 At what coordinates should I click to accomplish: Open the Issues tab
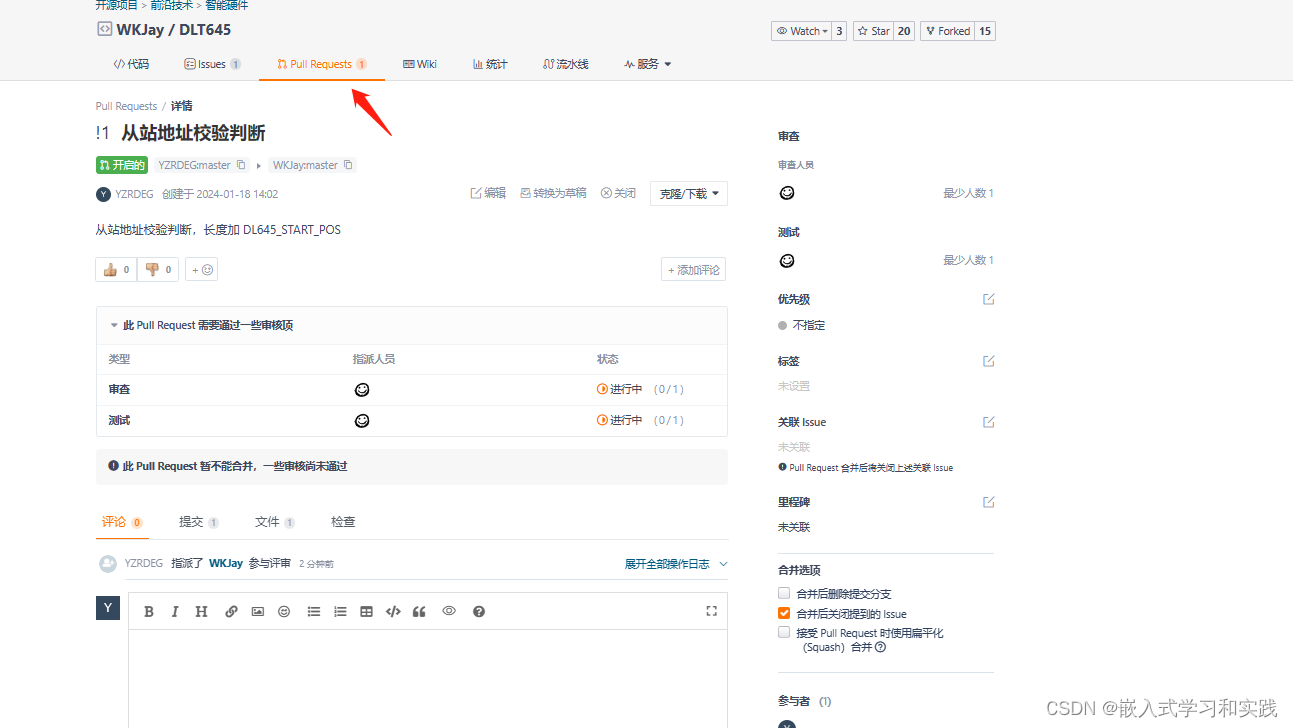(x=212, y=64)
